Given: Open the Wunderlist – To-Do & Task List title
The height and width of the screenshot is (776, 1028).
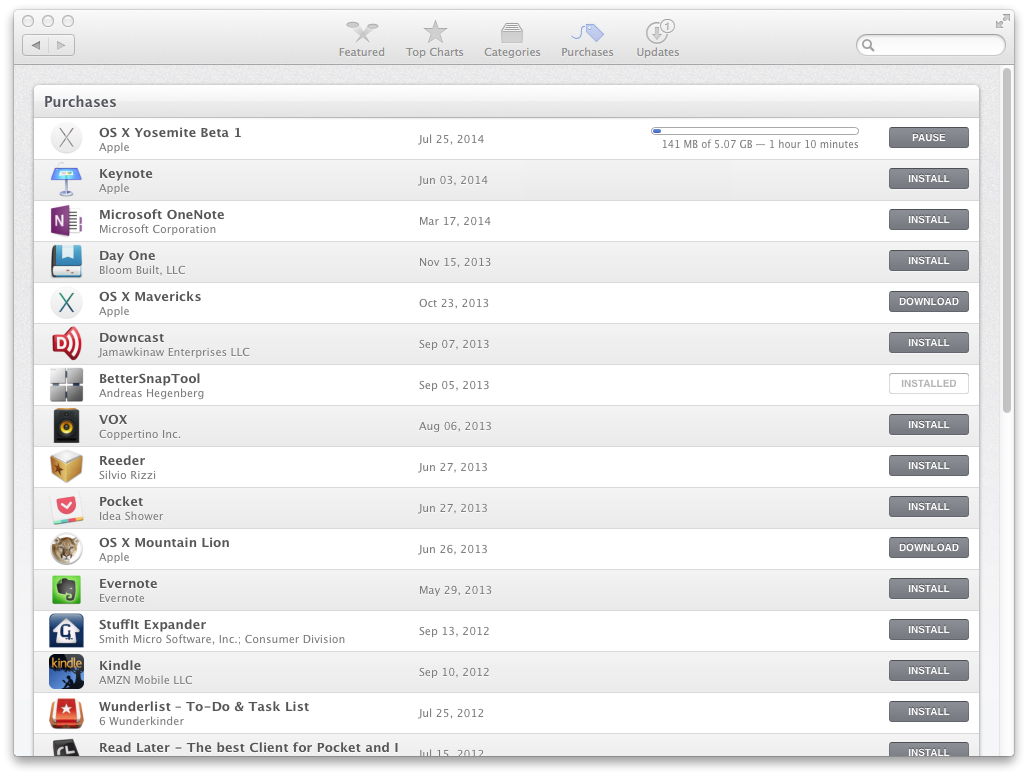Looking at the screenshot, I should [x=204, y=707].
